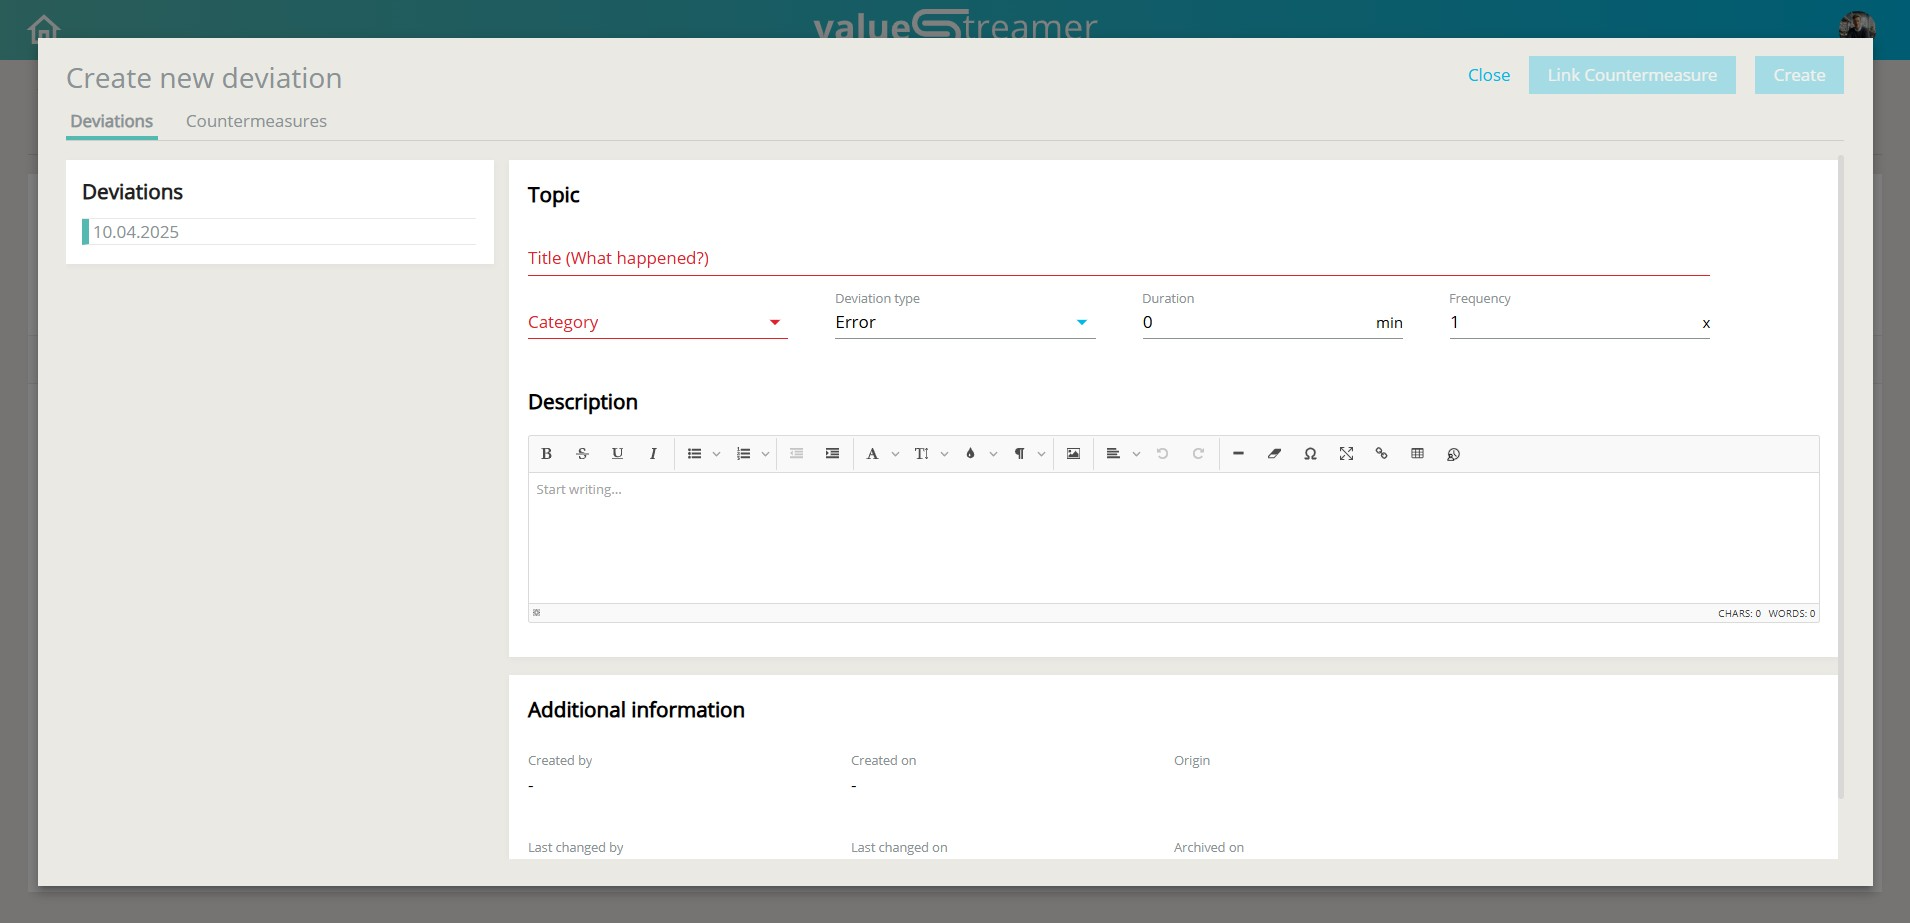Click the last toolbar icon after table

point(1453,454)
